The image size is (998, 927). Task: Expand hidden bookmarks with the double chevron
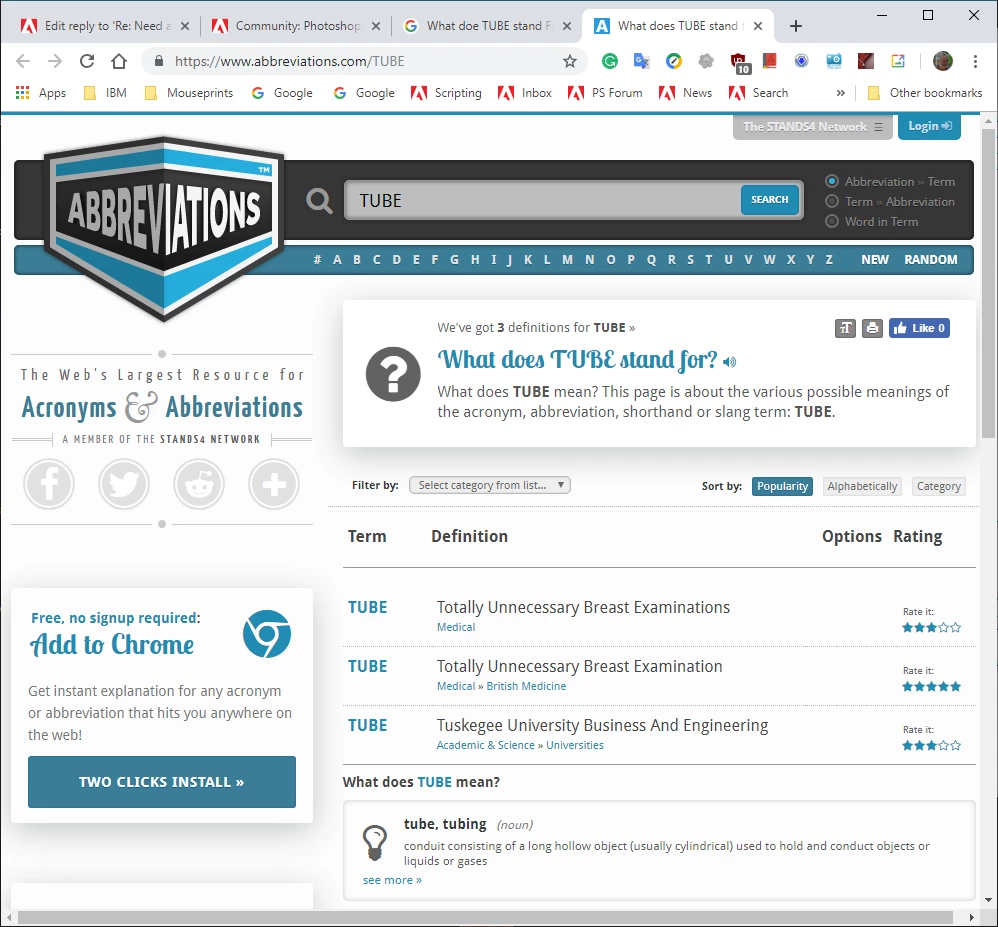coord(841,93)
